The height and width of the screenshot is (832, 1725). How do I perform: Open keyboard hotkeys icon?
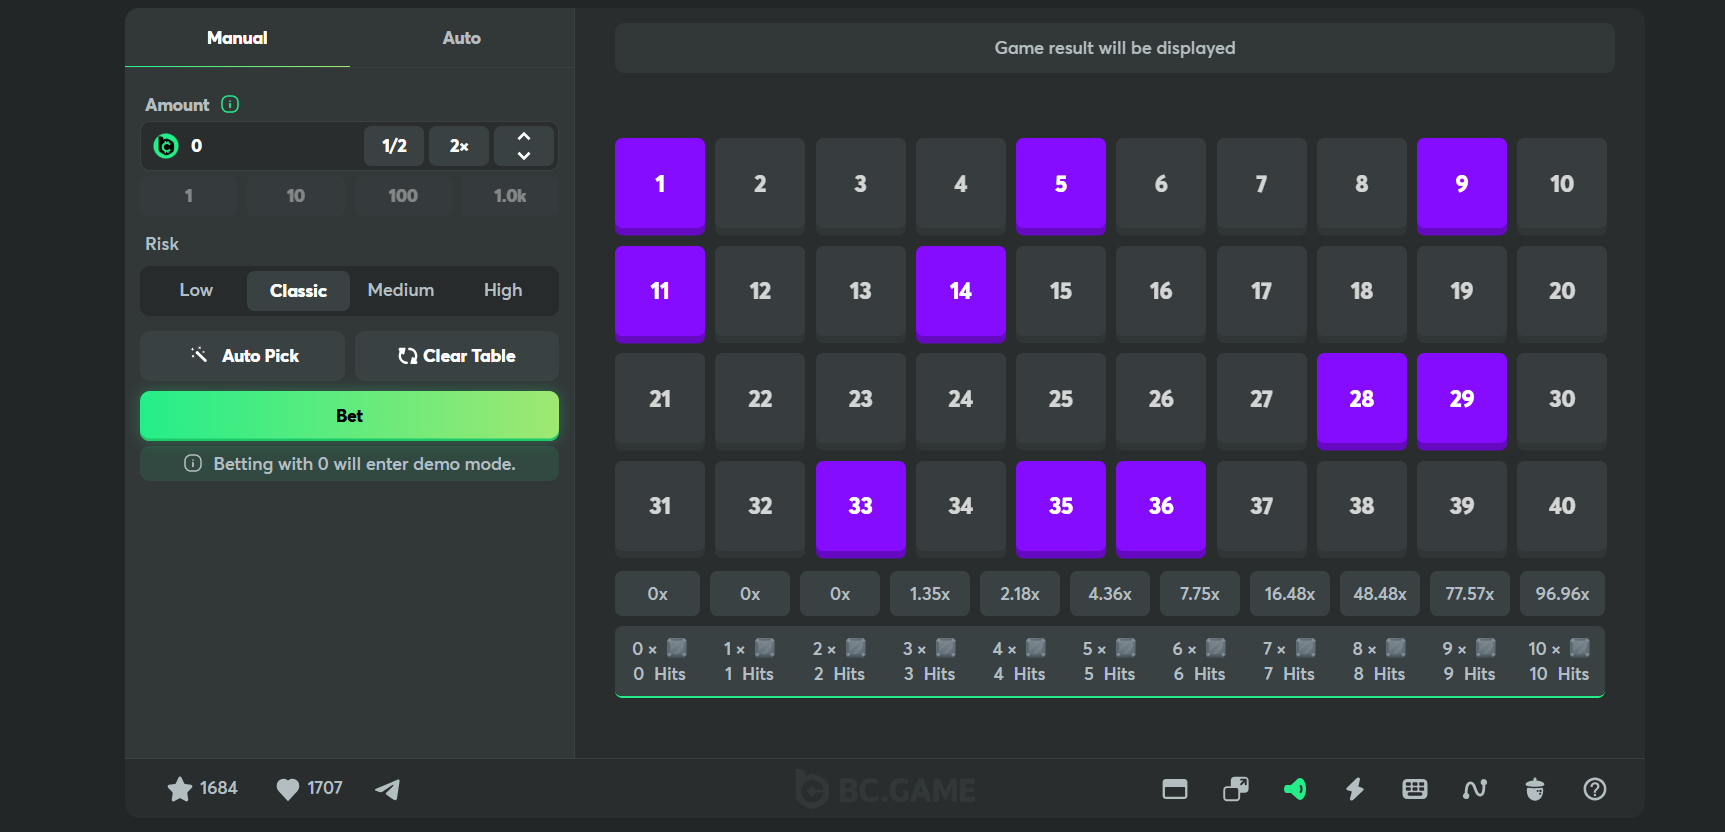tap(1415, 789)
